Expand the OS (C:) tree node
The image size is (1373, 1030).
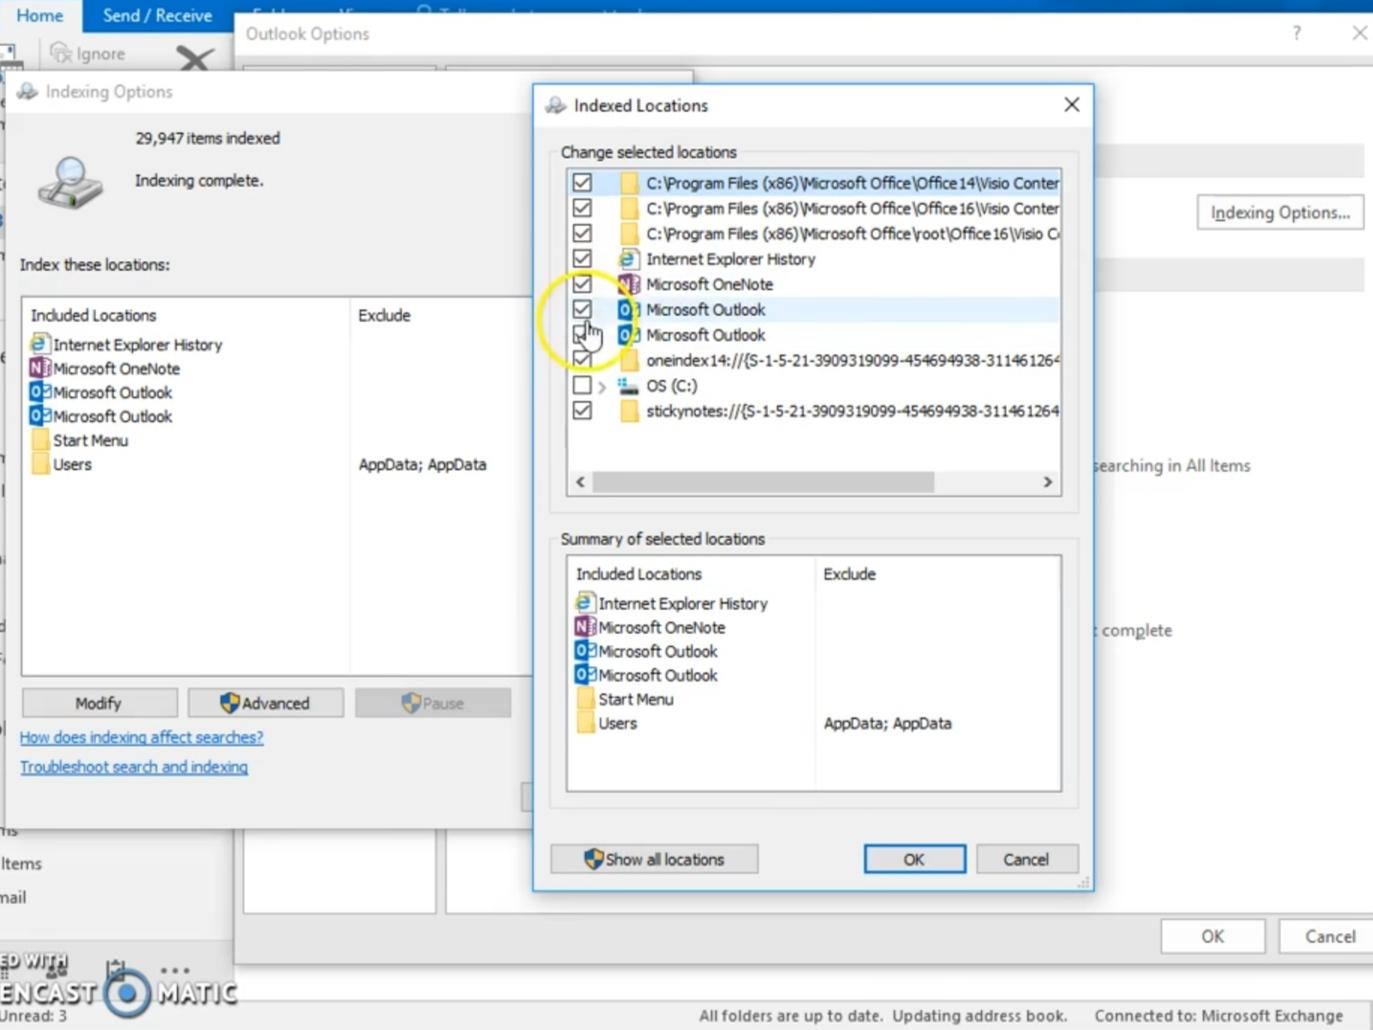602,386
